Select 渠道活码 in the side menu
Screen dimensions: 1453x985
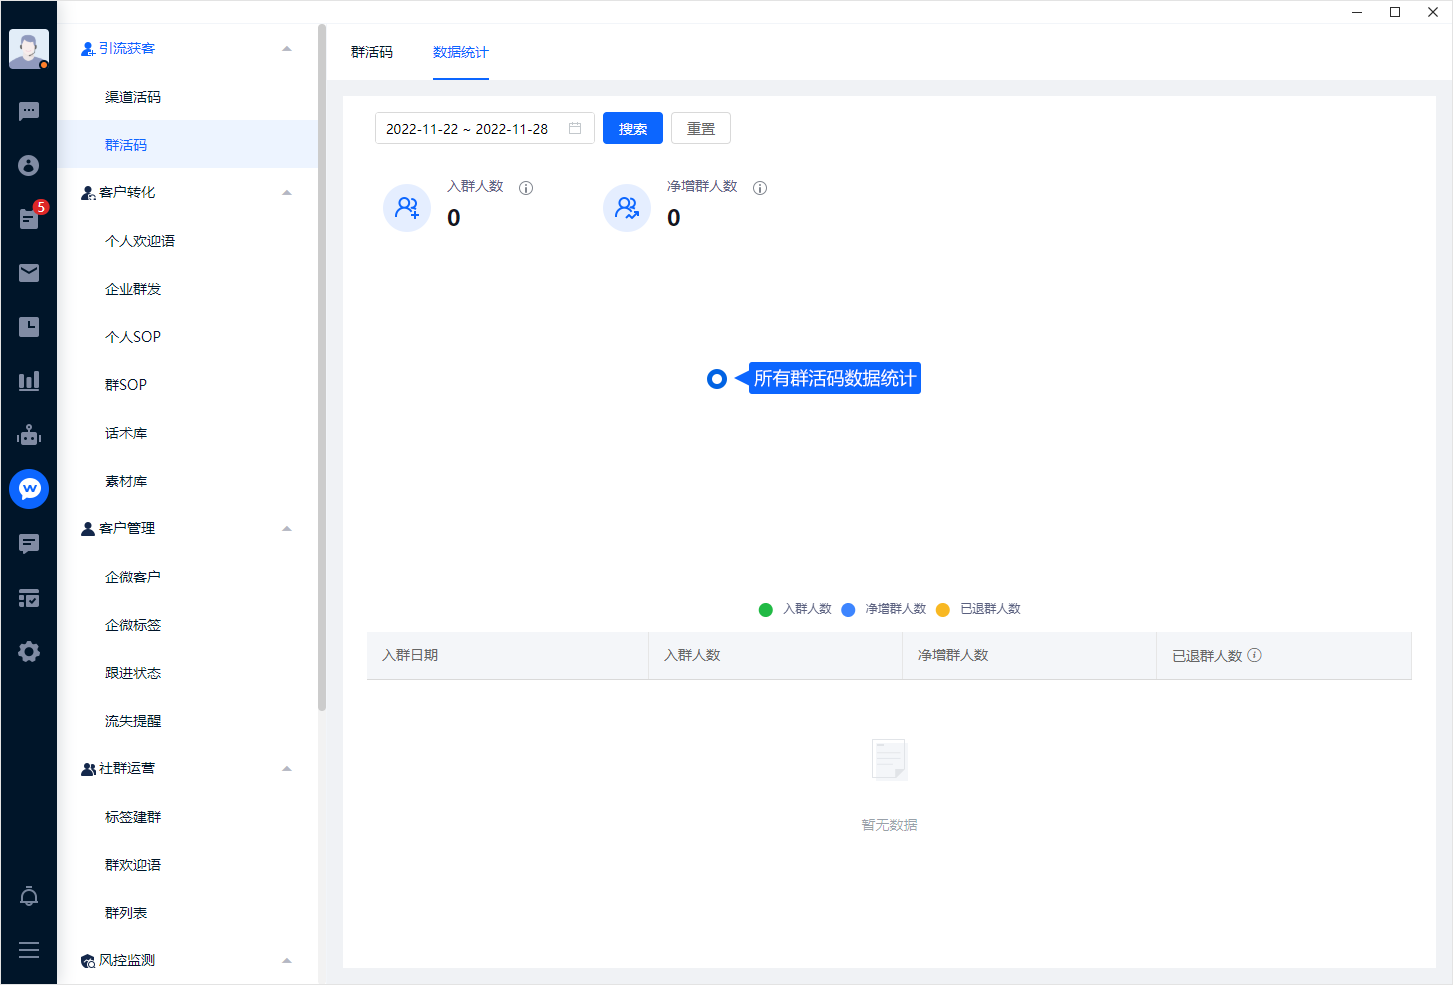point(133,97)
